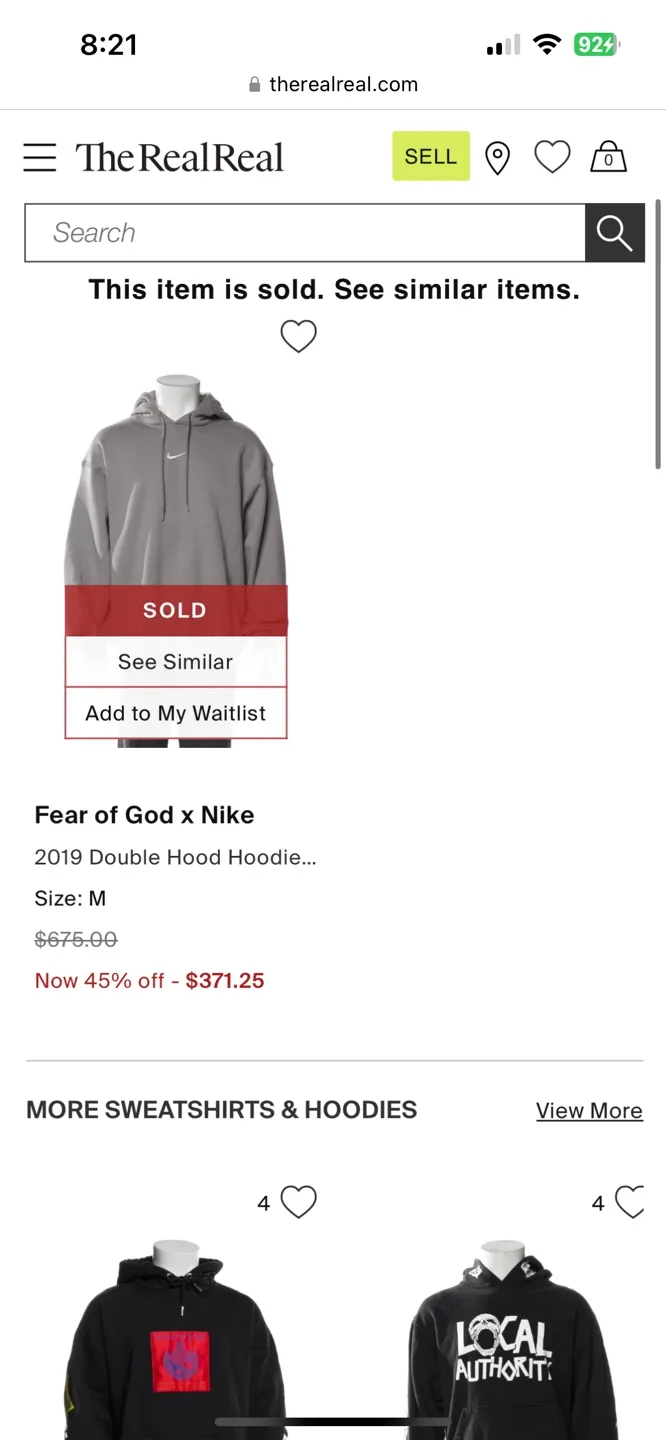The width and height of the screenshot is (666, 1440).
Task: Open your favorites via the heart icon
Action: (x=552, y=156)
